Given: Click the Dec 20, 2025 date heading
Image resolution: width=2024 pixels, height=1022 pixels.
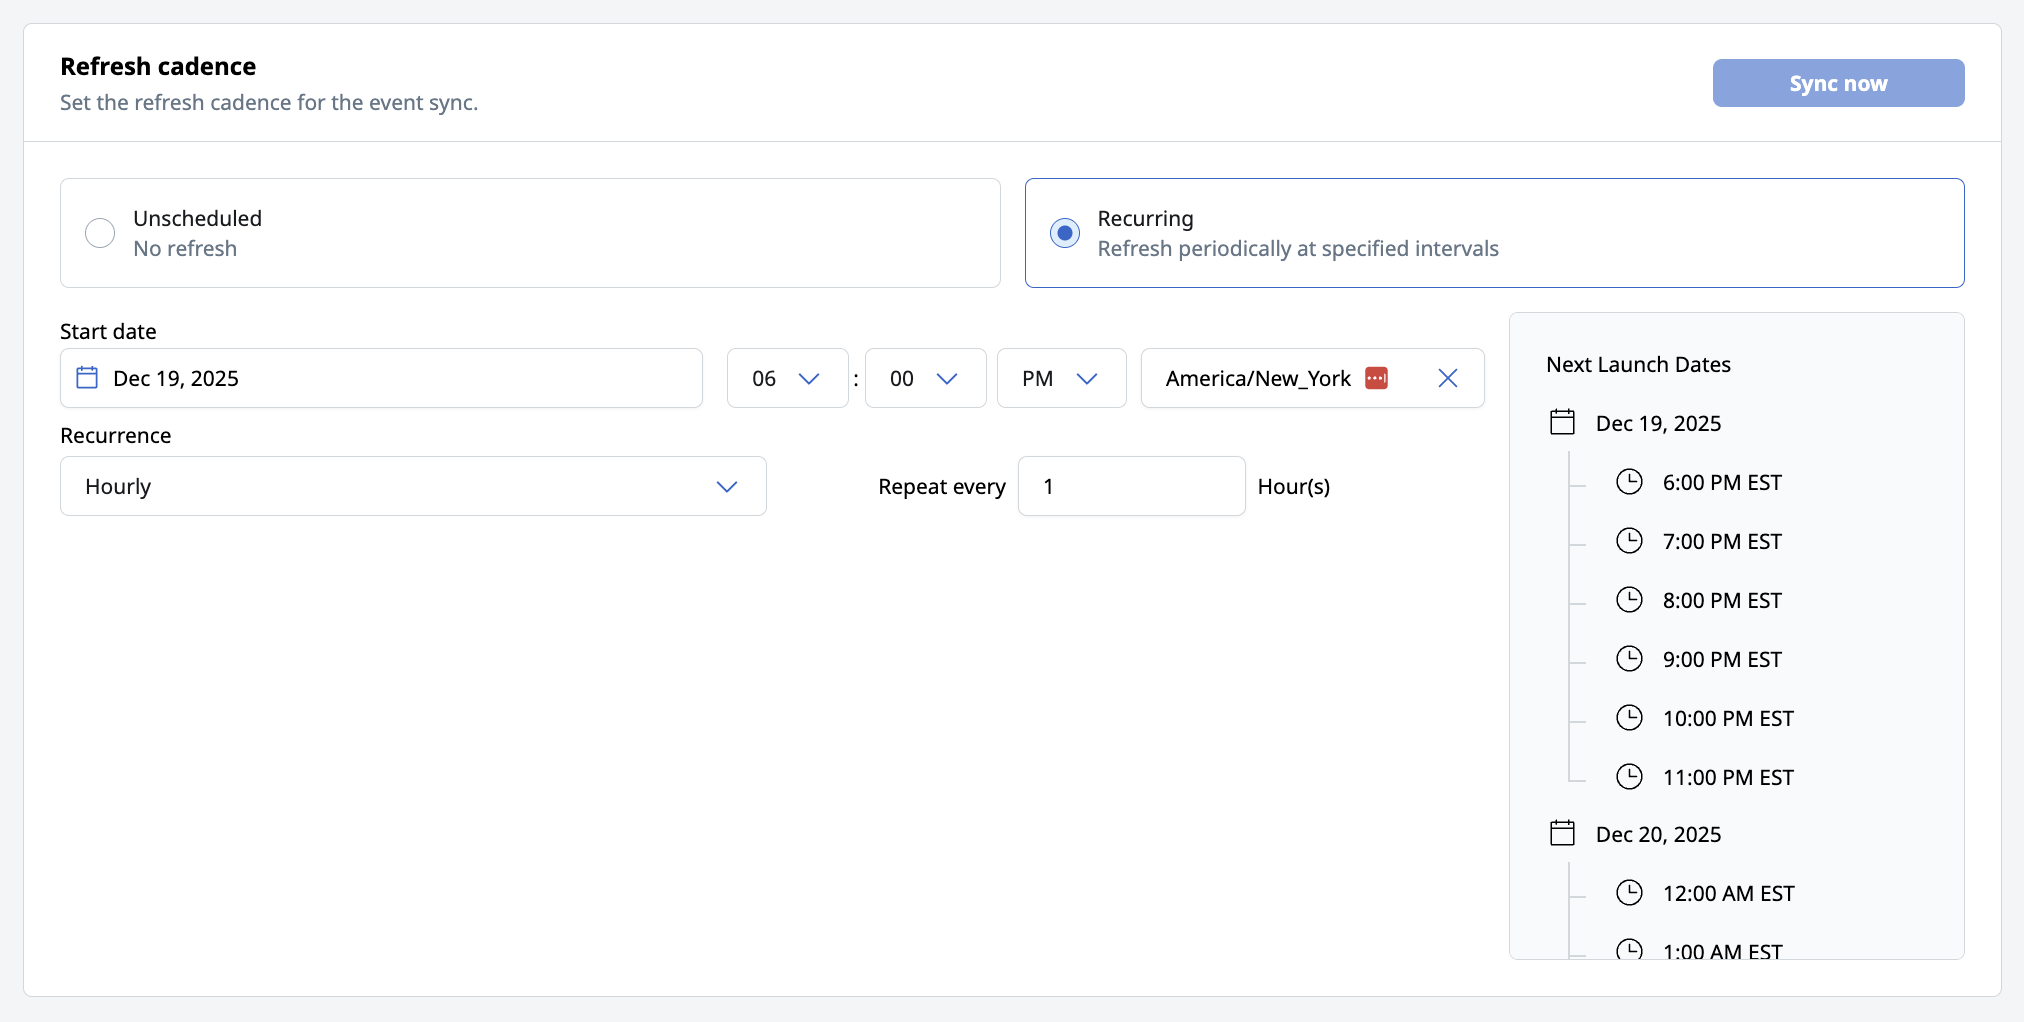Looking at the screenshot, I should [1658, 834].
